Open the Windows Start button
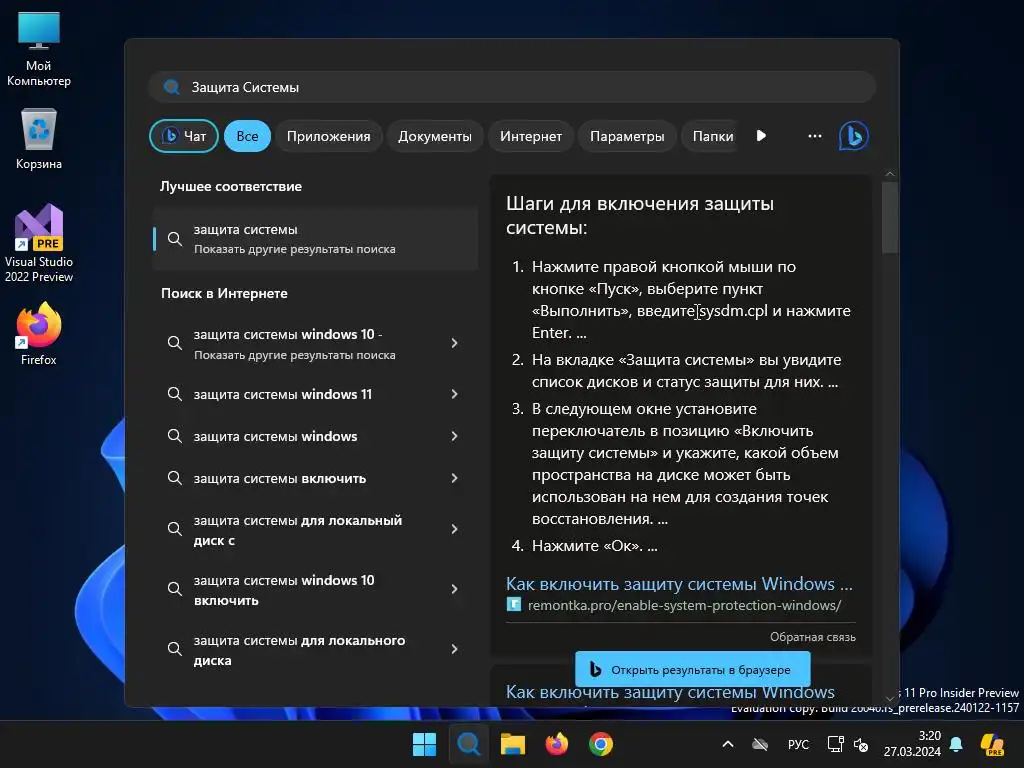 pos(424,744)
